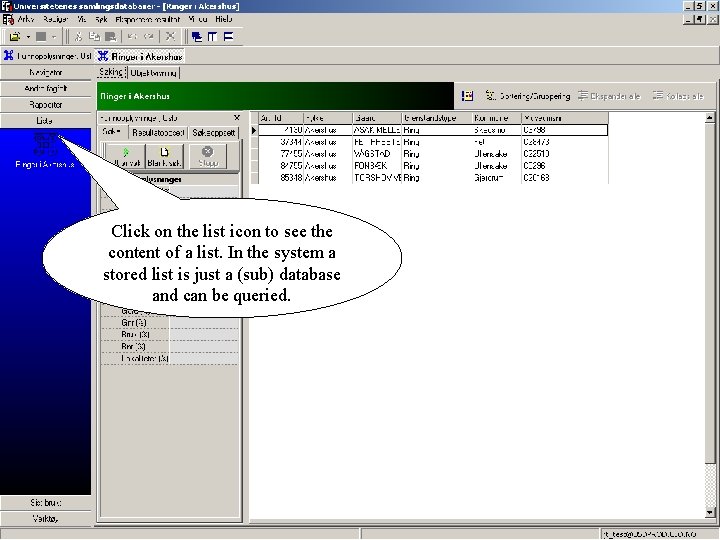Viewport: 720px width, 540px height.
Task: Click the copy toolbar icon
Action: [94, 37]
